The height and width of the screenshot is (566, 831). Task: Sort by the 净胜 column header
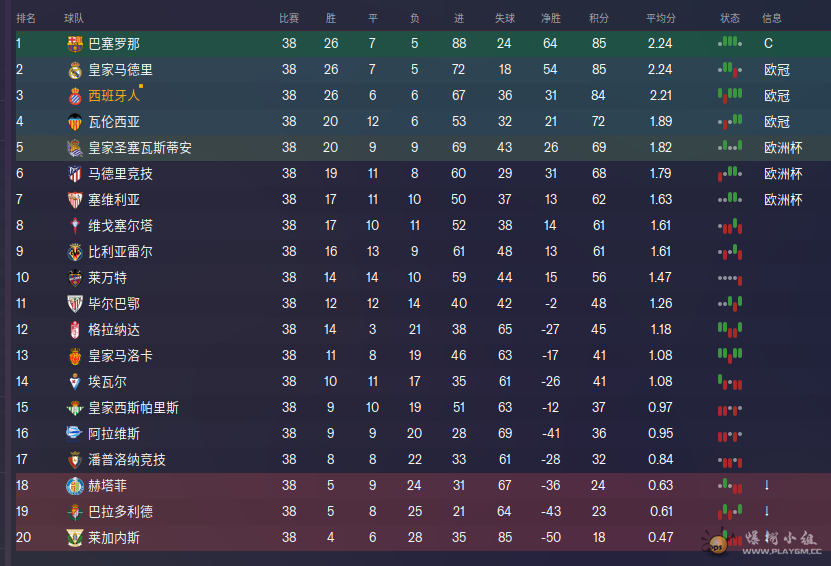click(550, 18)
